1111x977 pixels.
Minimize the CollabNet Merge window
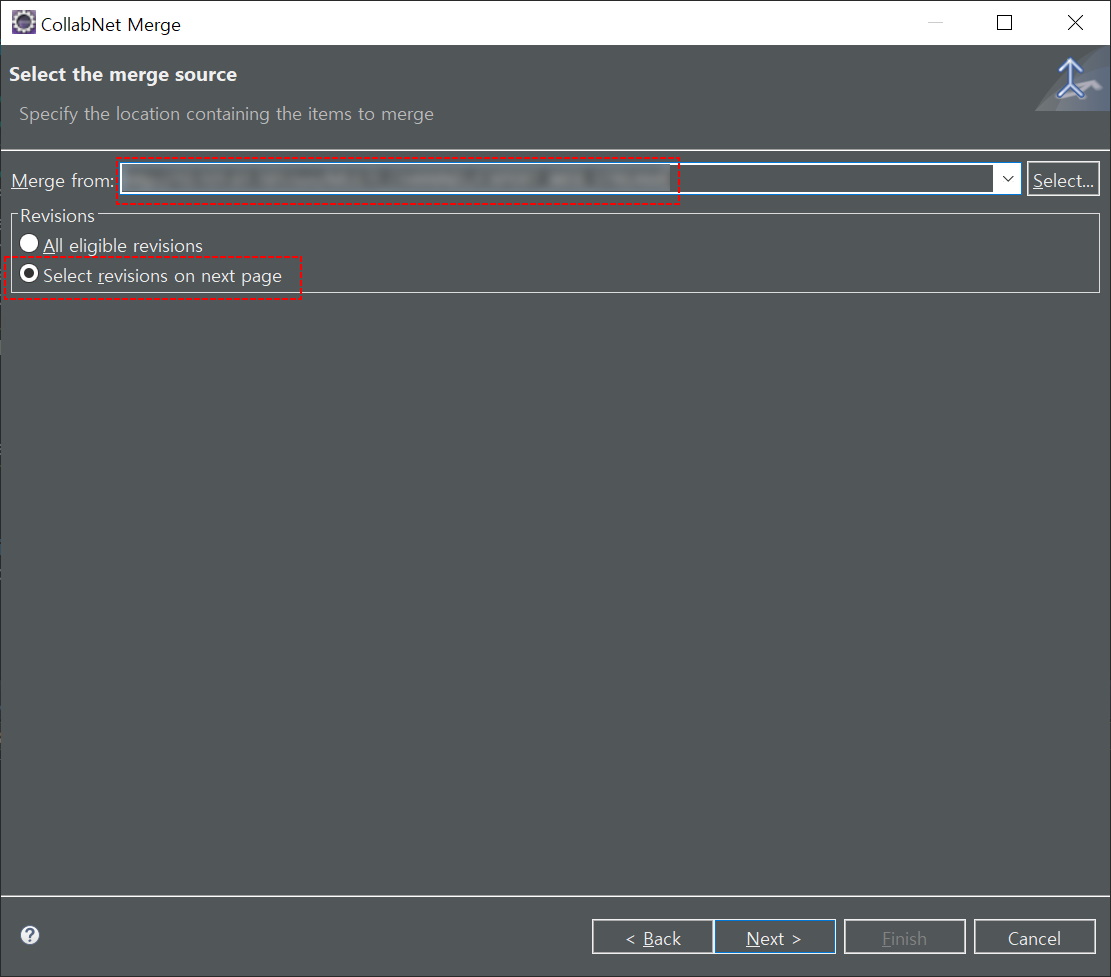coord(935,23)
